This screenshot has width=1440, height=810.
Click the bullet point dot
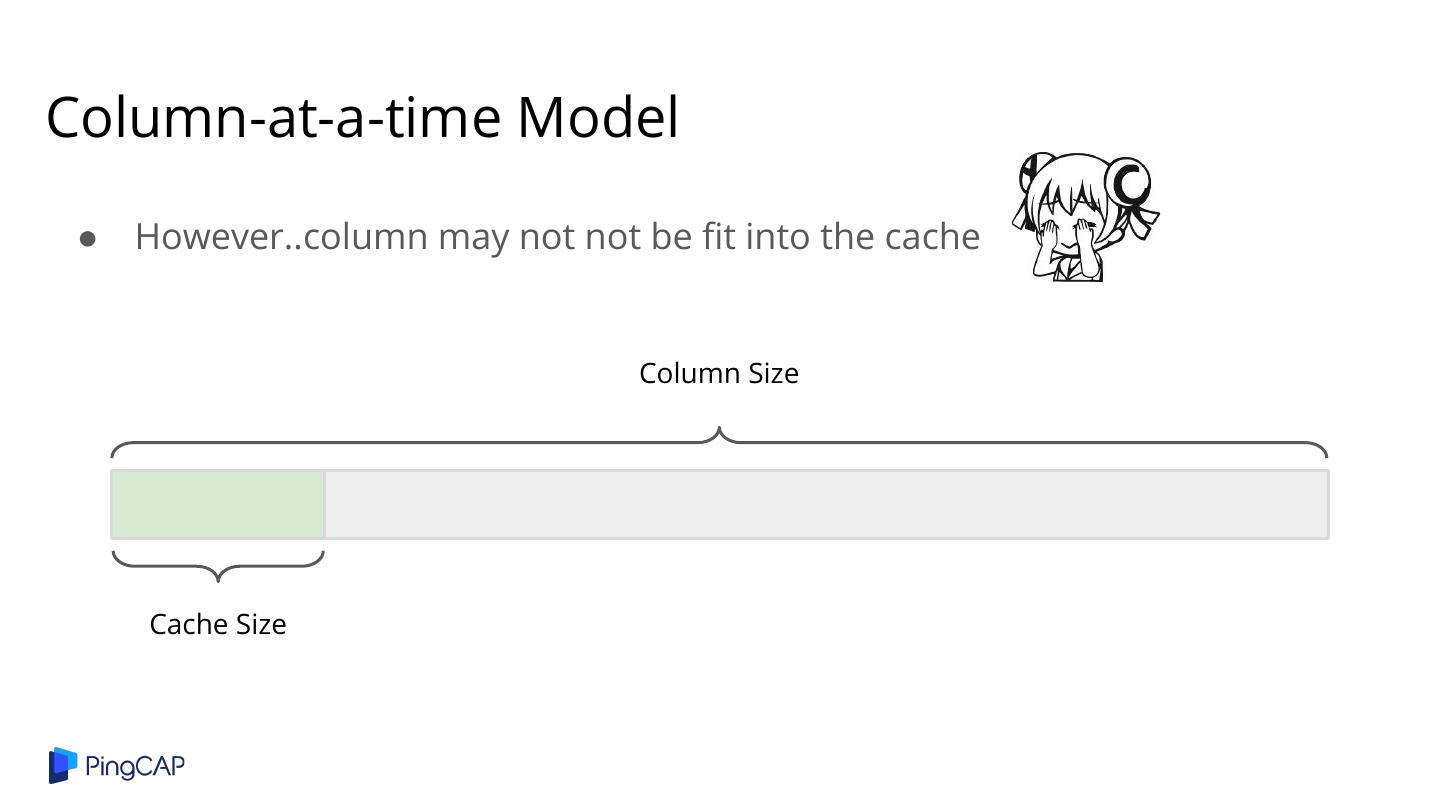point(88,238)
